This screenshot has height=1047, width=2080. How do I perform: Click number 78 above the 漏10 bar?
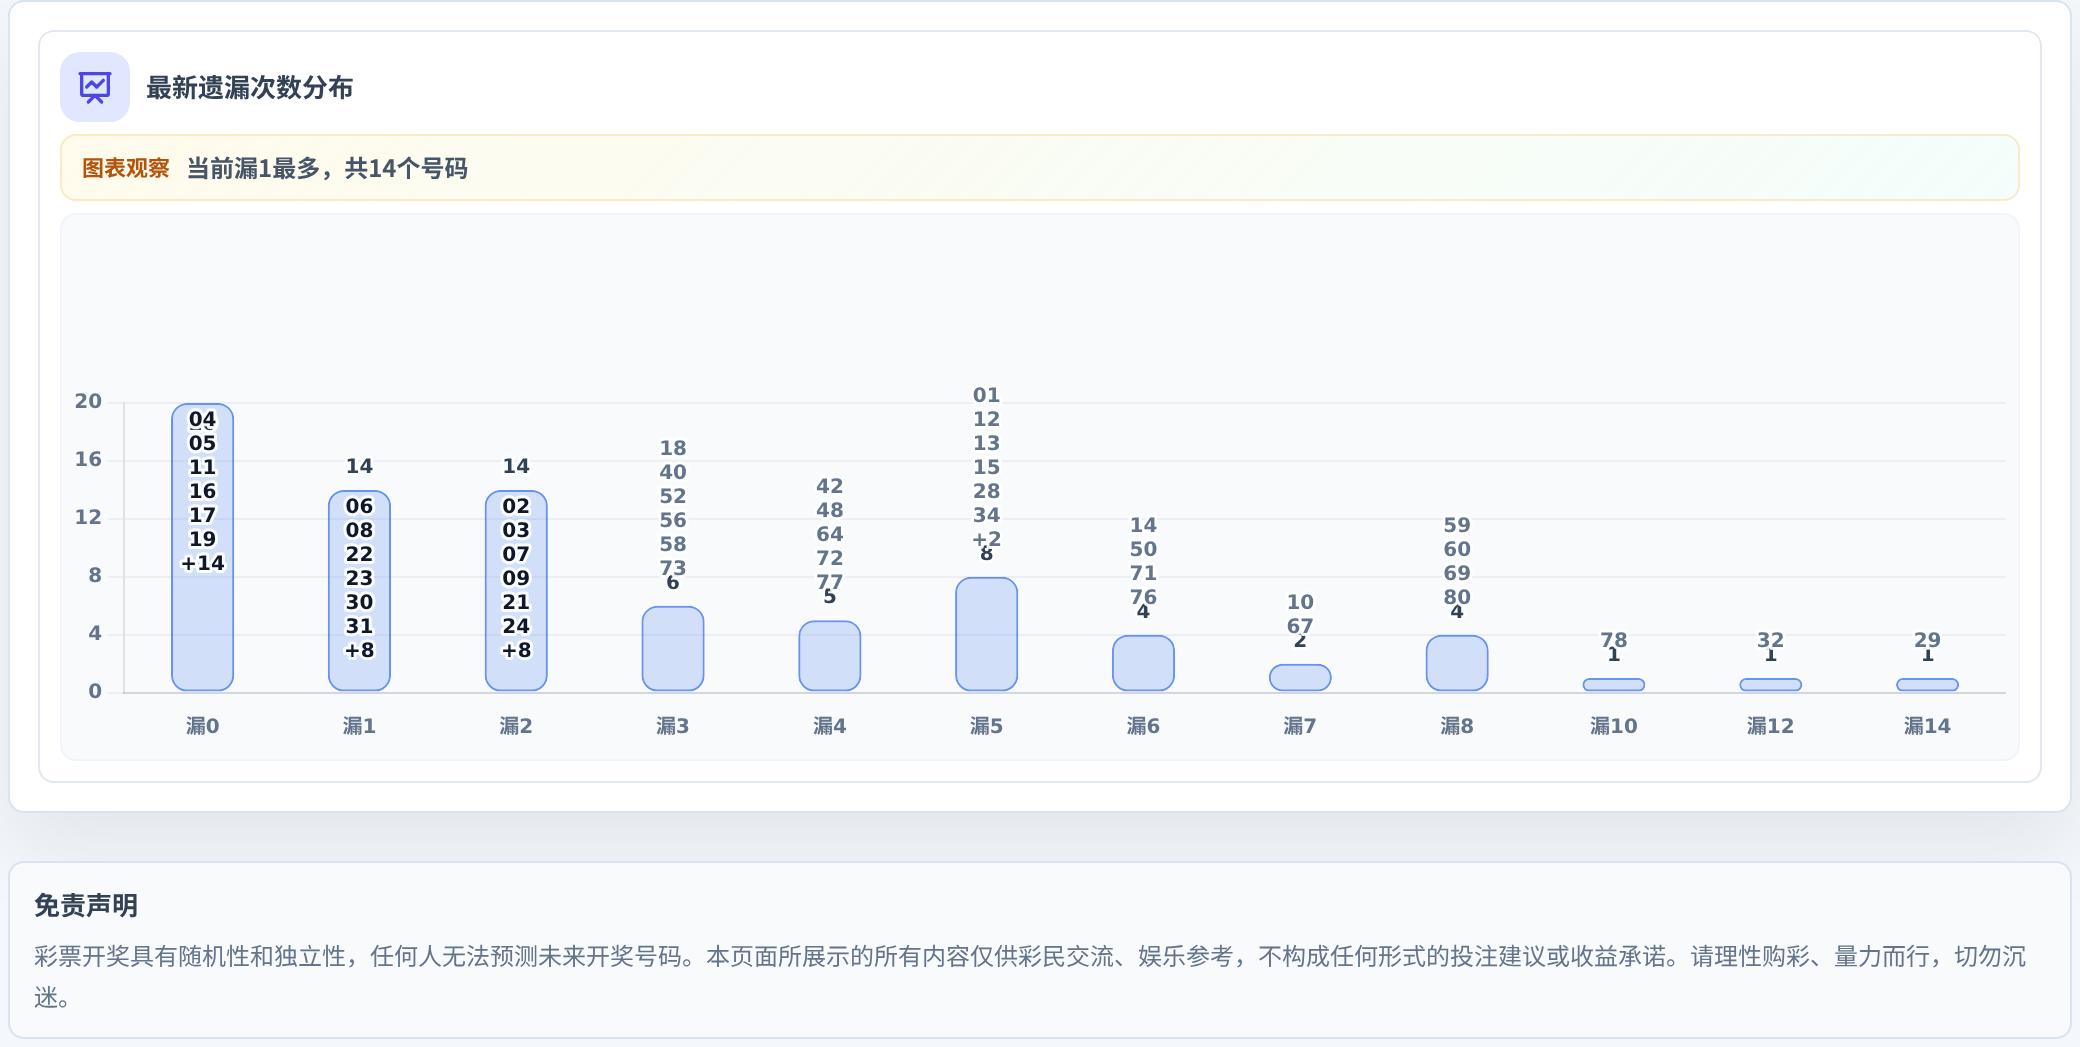[1614, 640]
